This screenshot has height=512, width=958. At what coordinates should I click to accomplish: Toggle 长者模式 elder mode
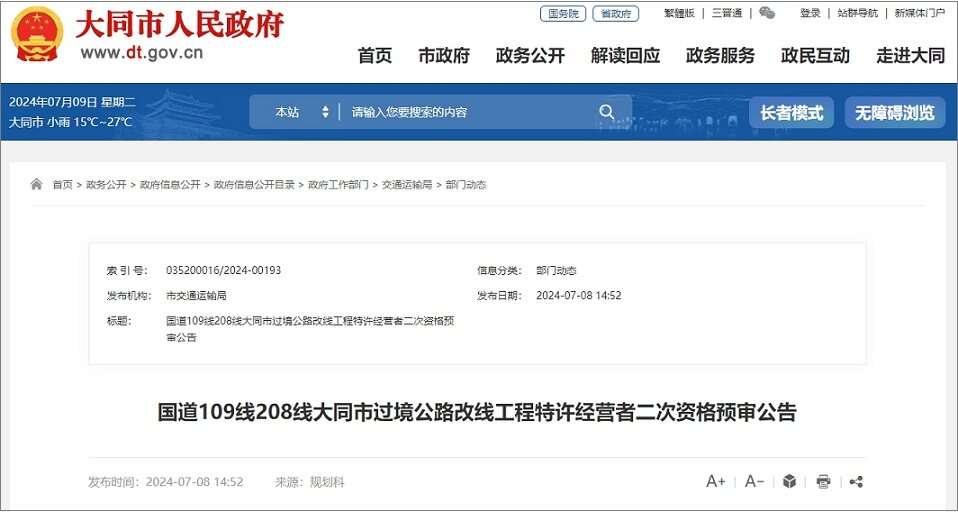pyautogui.click(x=791, y=113)
